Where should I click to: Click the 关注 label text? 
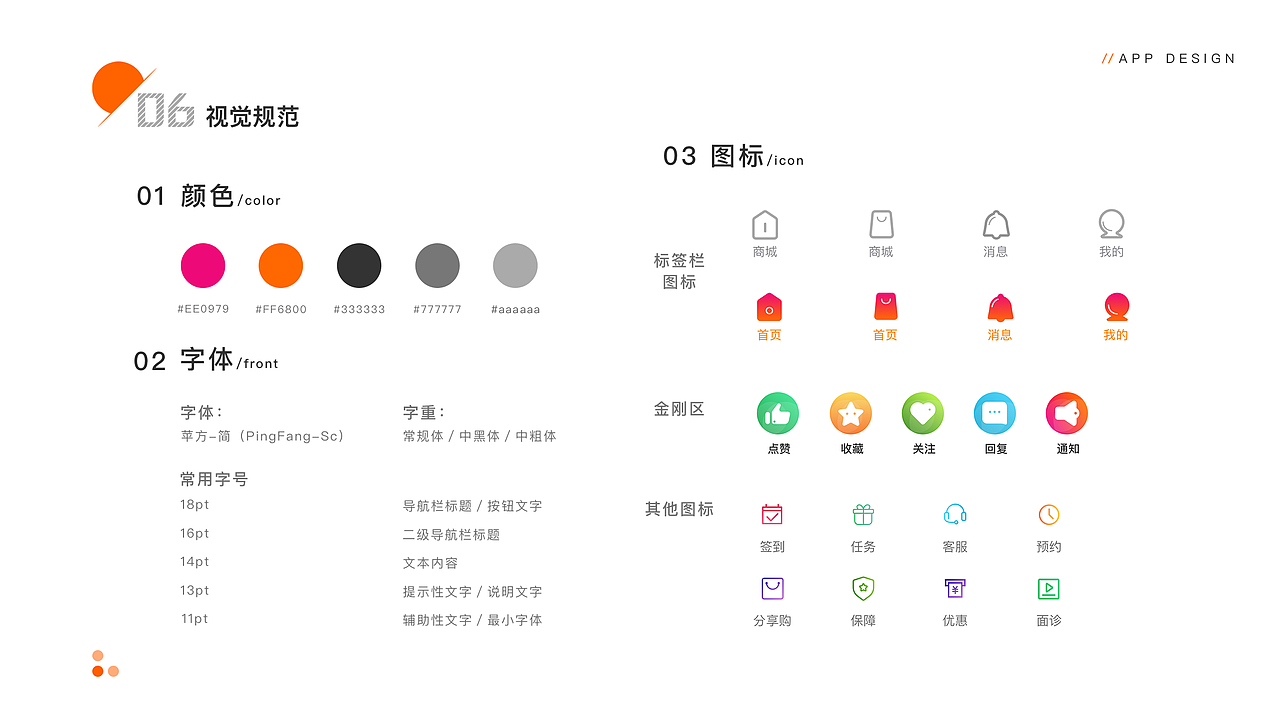[x=924, y=449]
